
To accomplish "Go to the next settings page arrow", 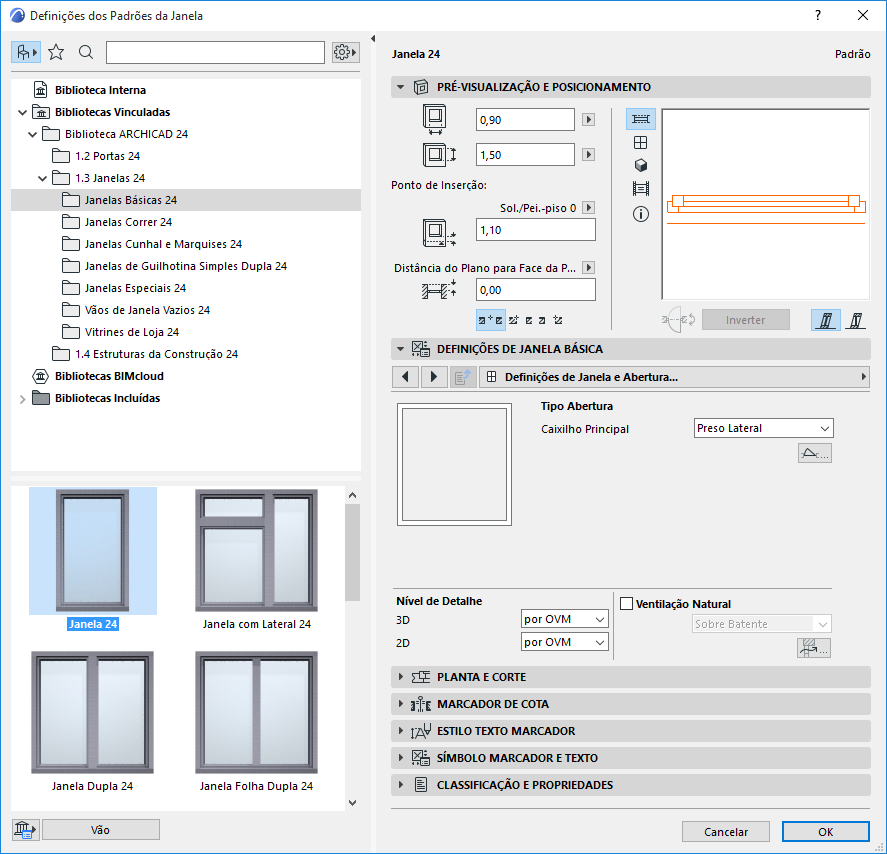I will tap(433, 377).
